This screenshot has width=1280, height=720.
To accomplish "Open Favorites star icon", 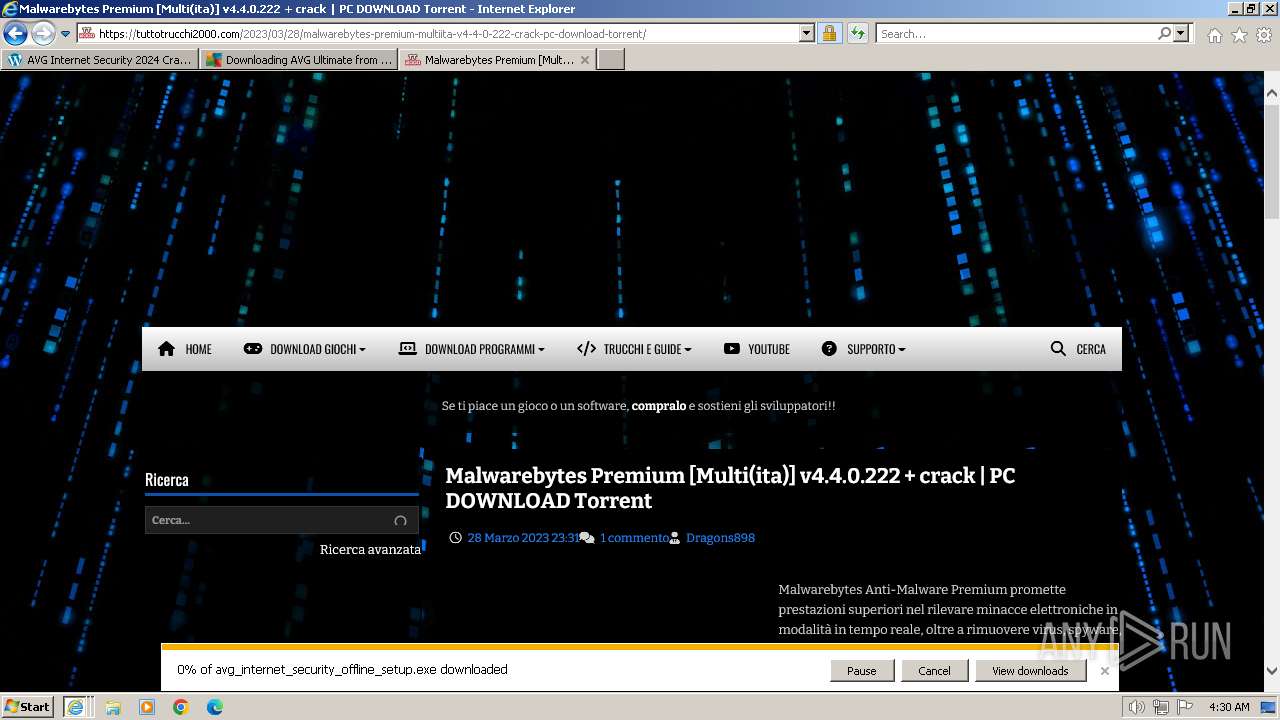I will 1239,35.
